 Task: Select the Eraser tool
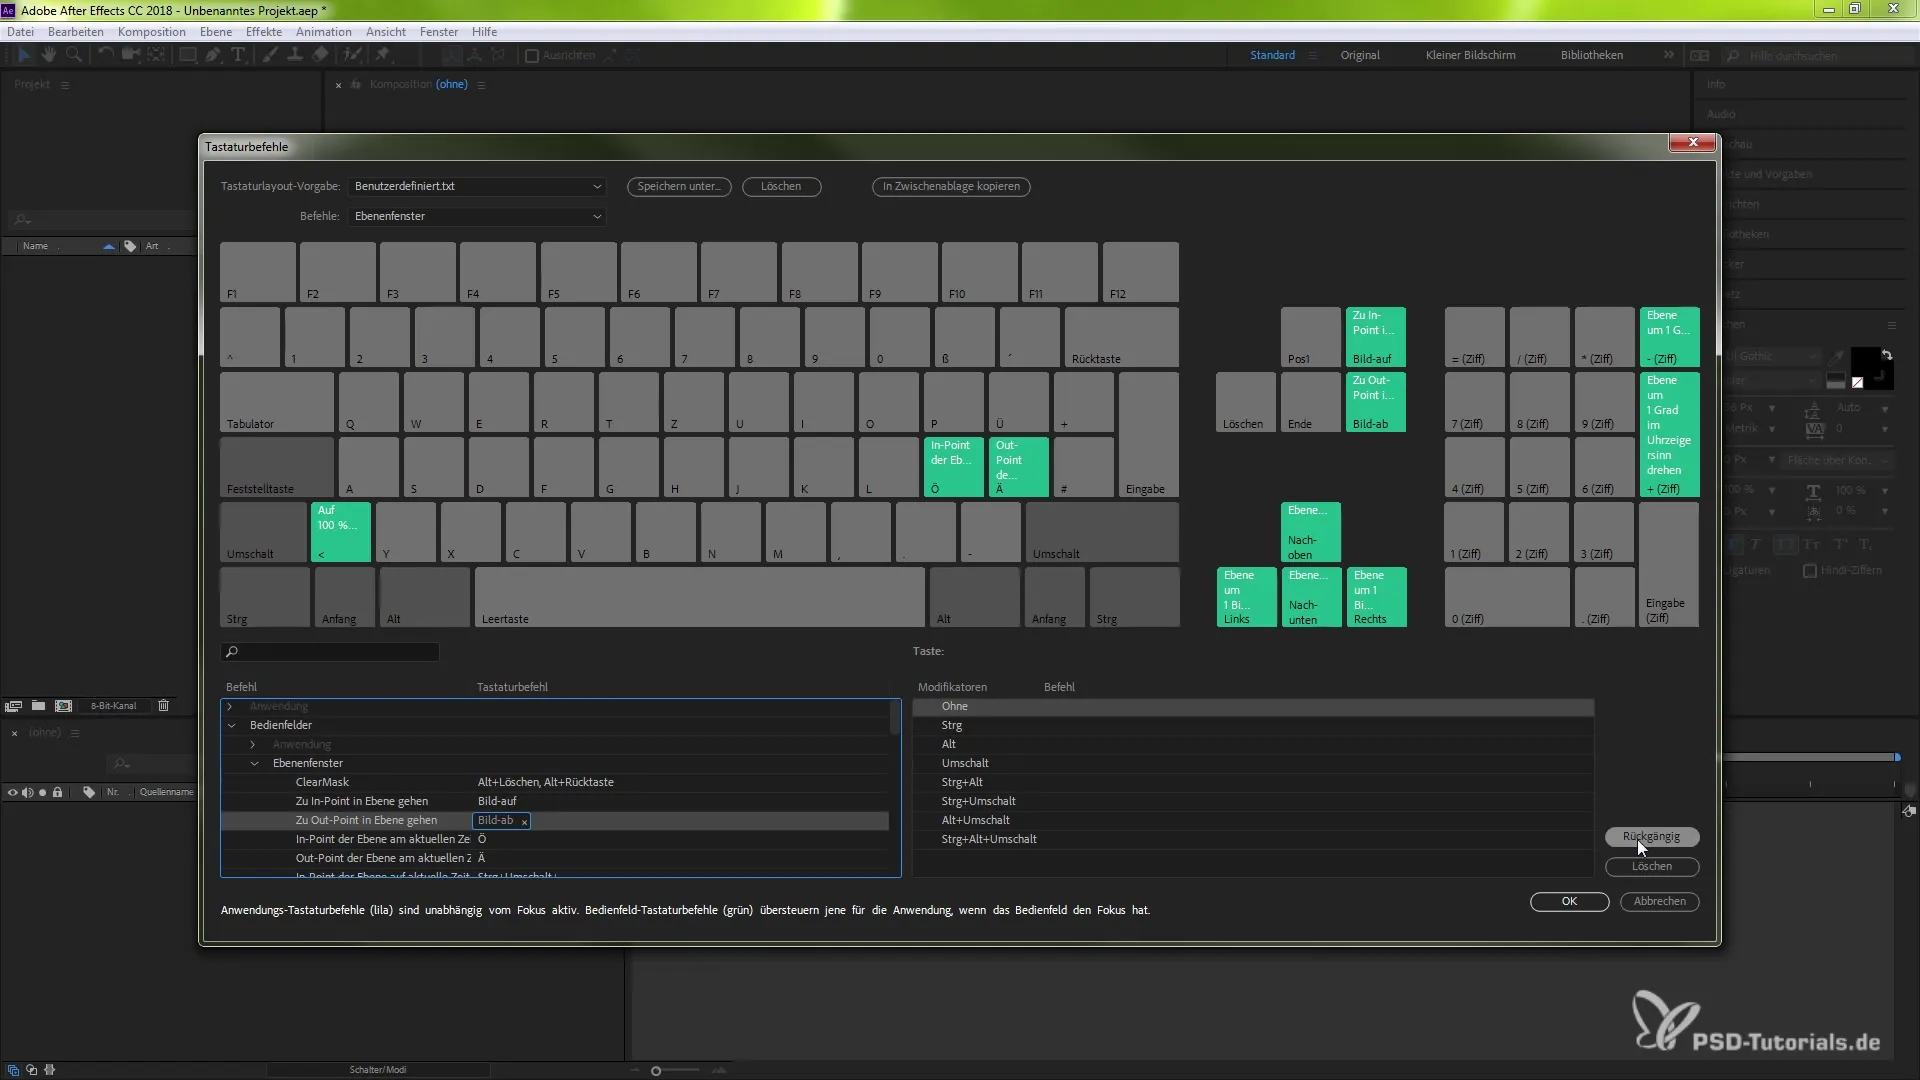pos(320,55)
